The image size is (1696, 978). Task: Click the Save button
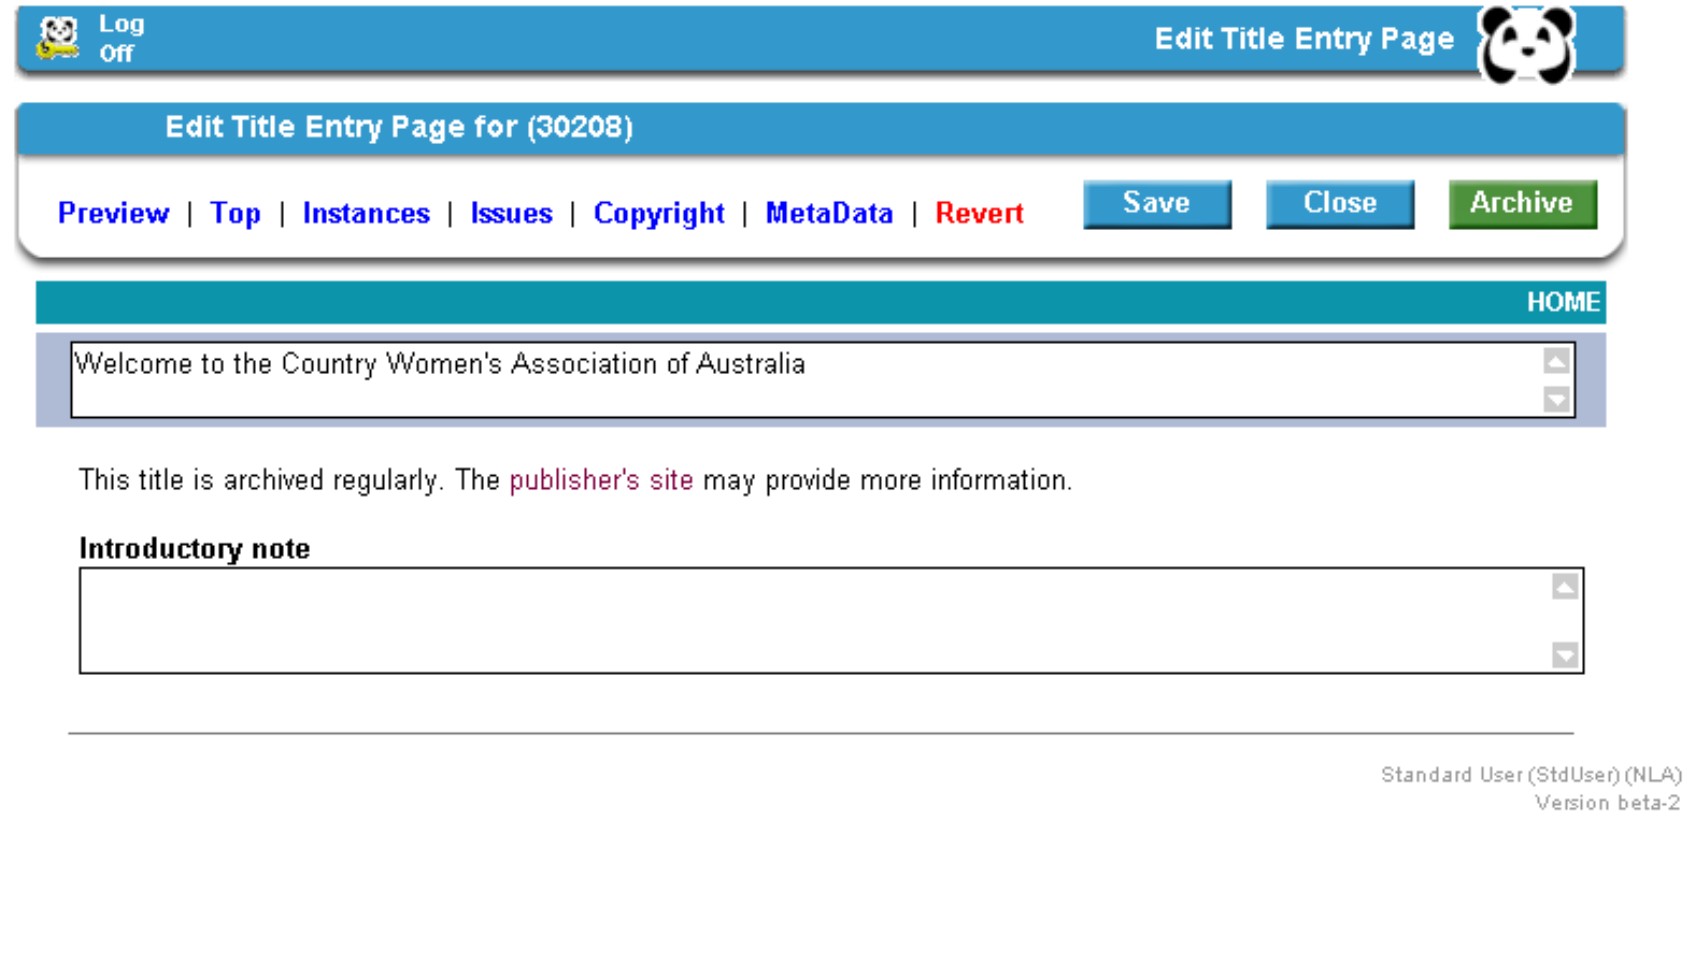1157,204
